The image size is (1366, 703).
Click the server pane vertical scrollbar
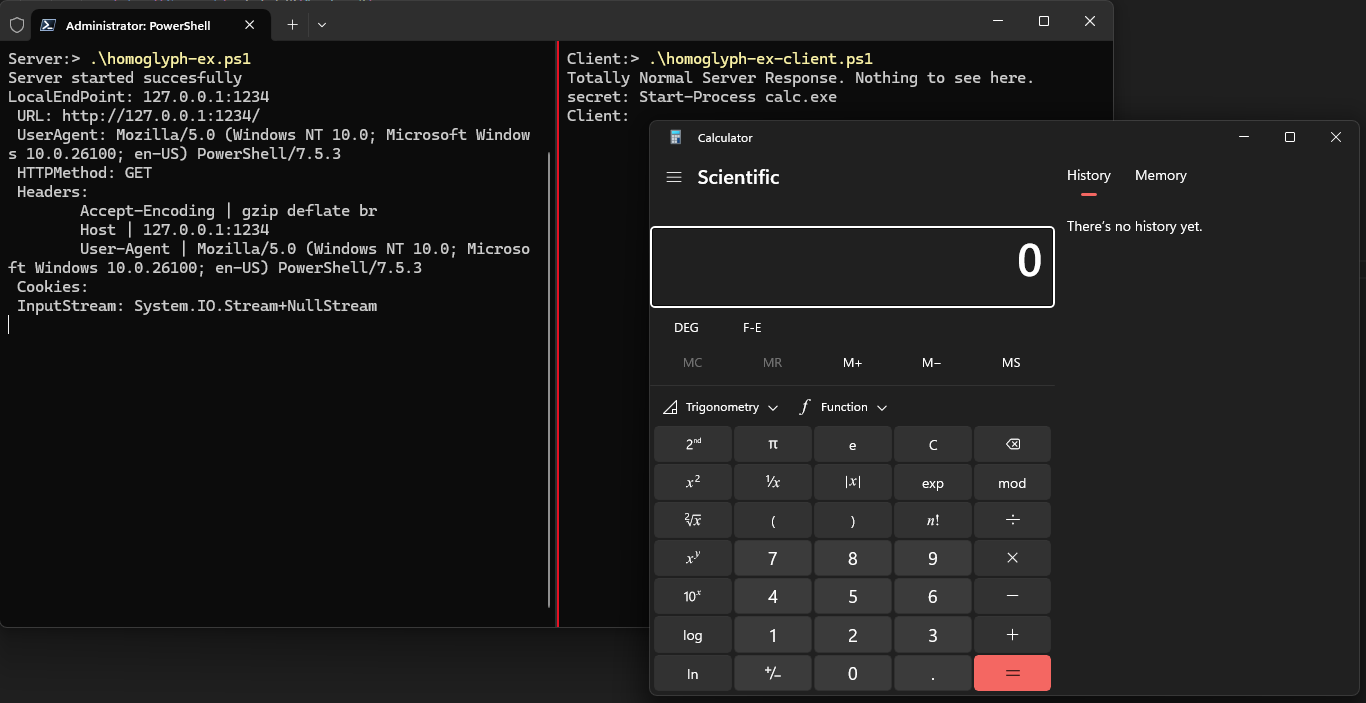[549, 378]
